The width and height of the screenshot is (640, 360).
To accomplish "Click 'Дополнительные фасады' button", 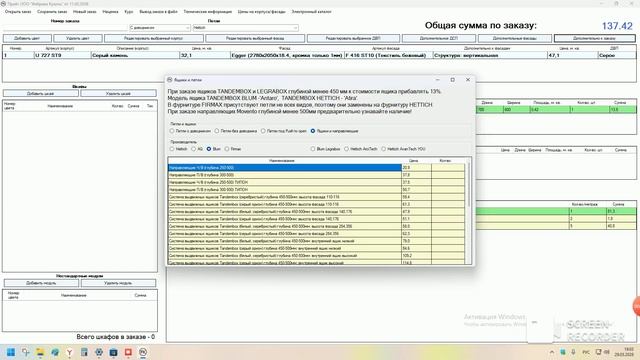I will (515, 38).
